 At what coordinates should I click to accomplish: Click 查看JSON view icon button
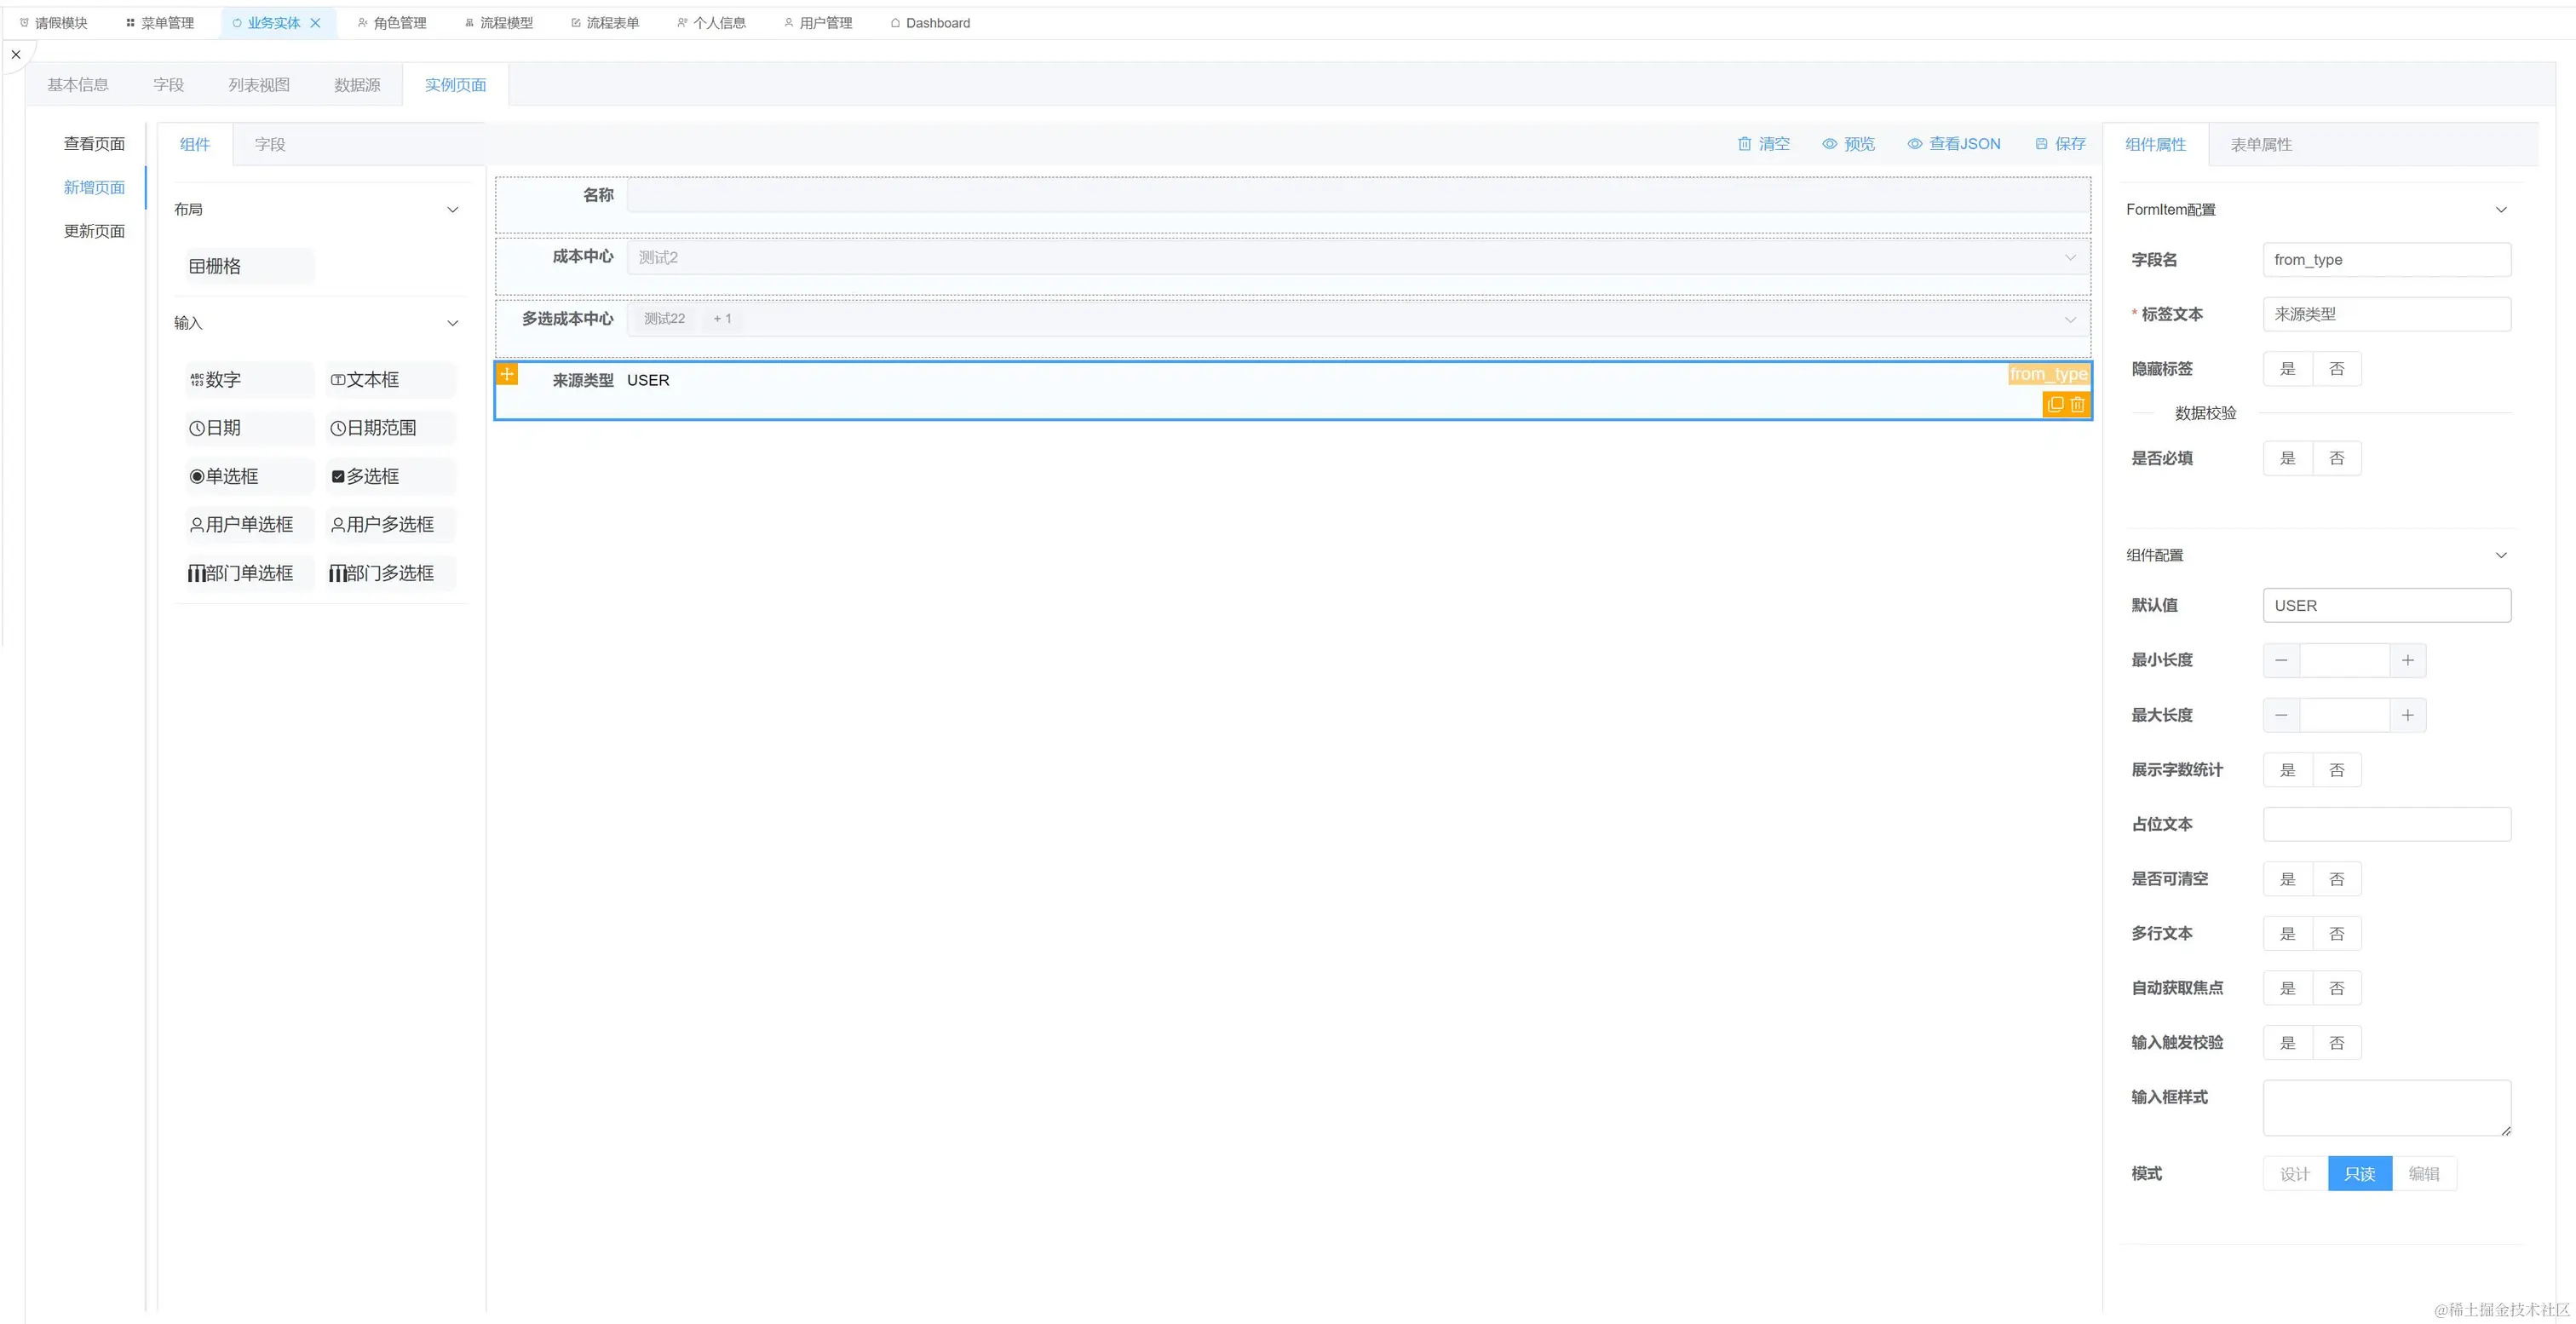(x=1953, y=144)
